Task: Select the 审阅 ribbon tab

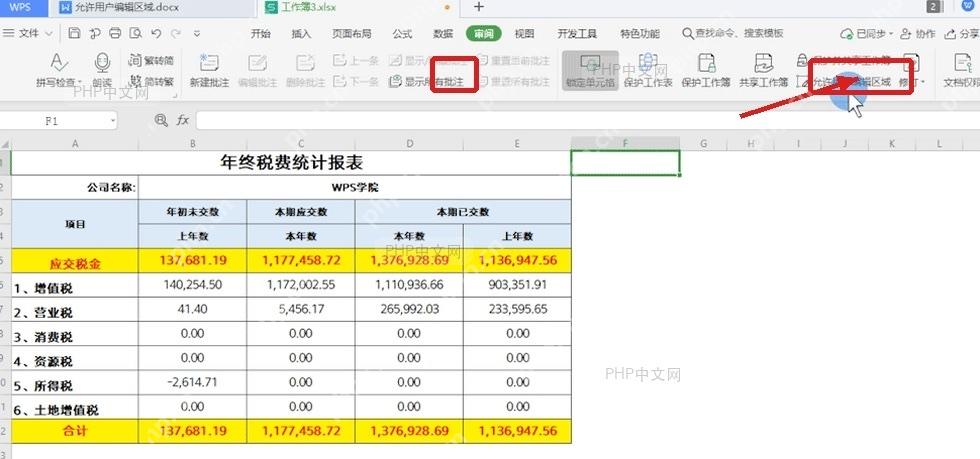Action: [484, 34]
